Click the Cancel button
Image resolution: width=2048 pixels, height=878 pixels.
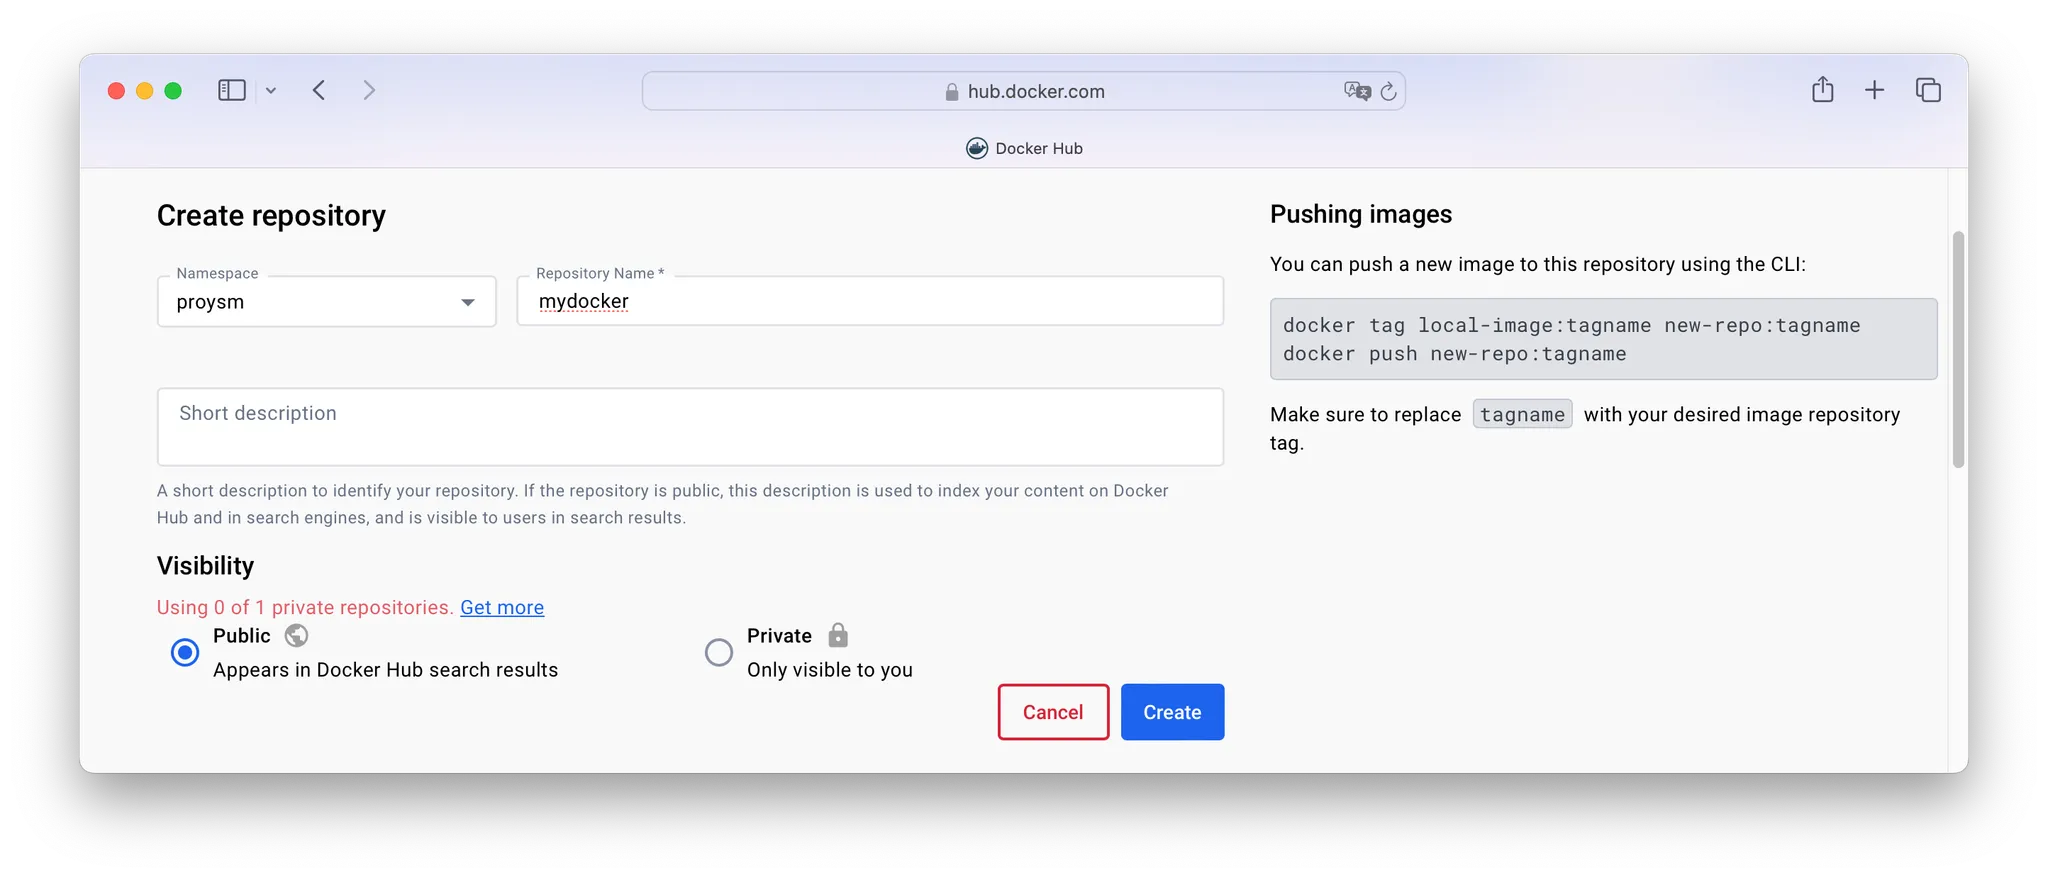point(1053,712)
